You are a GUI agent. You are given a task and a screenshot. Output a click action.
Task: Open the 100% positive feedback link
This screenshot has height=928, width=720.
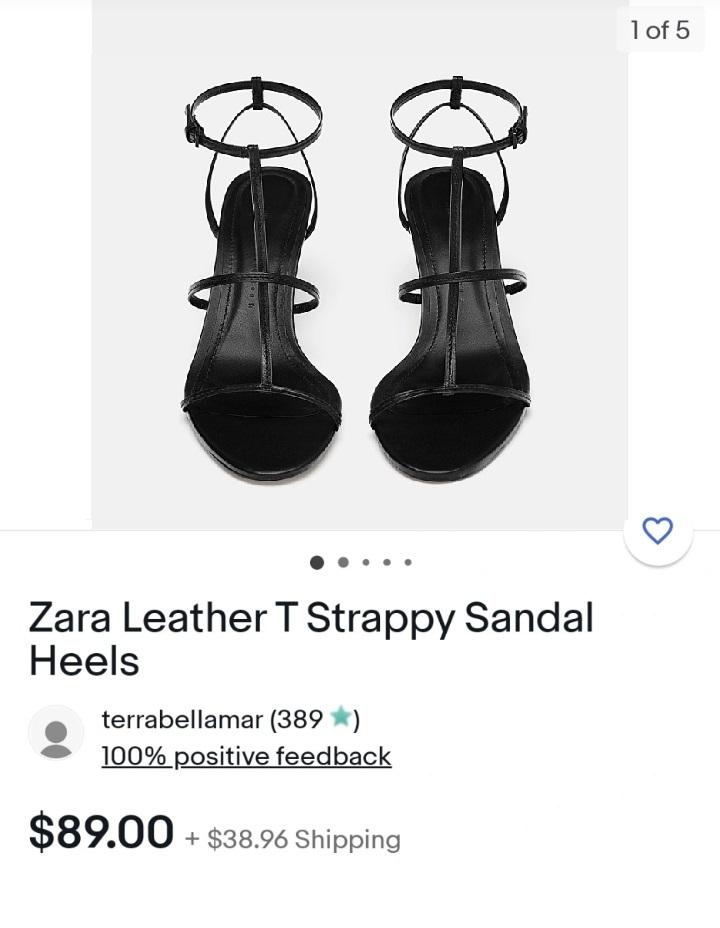pos(246,756)
